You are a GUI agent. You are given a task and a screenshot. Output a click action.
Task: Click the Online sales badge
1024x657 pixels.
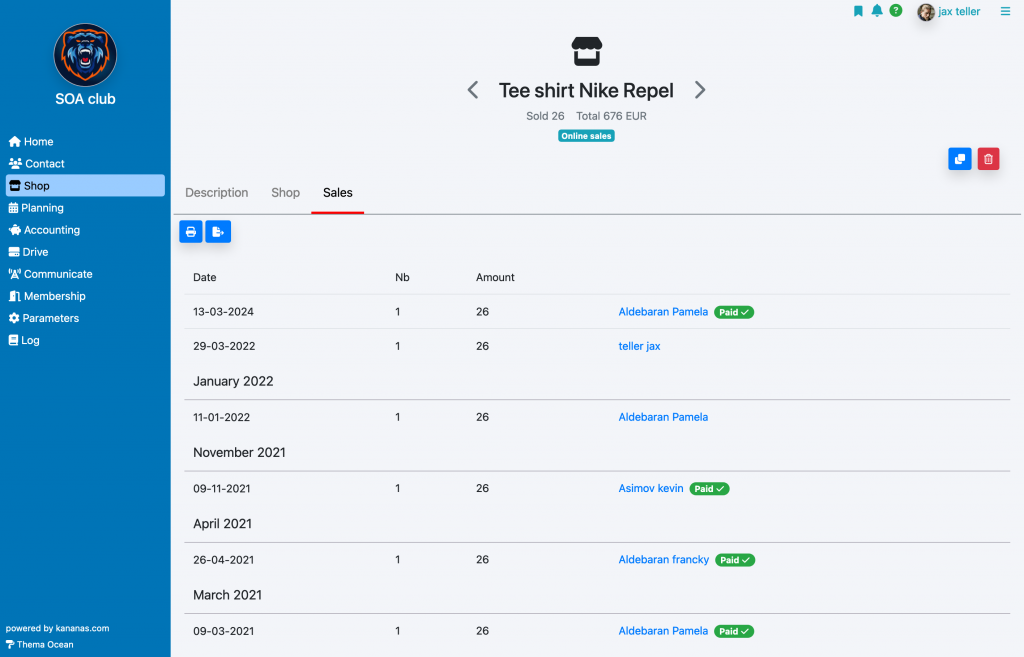click(x=586, y=136)
